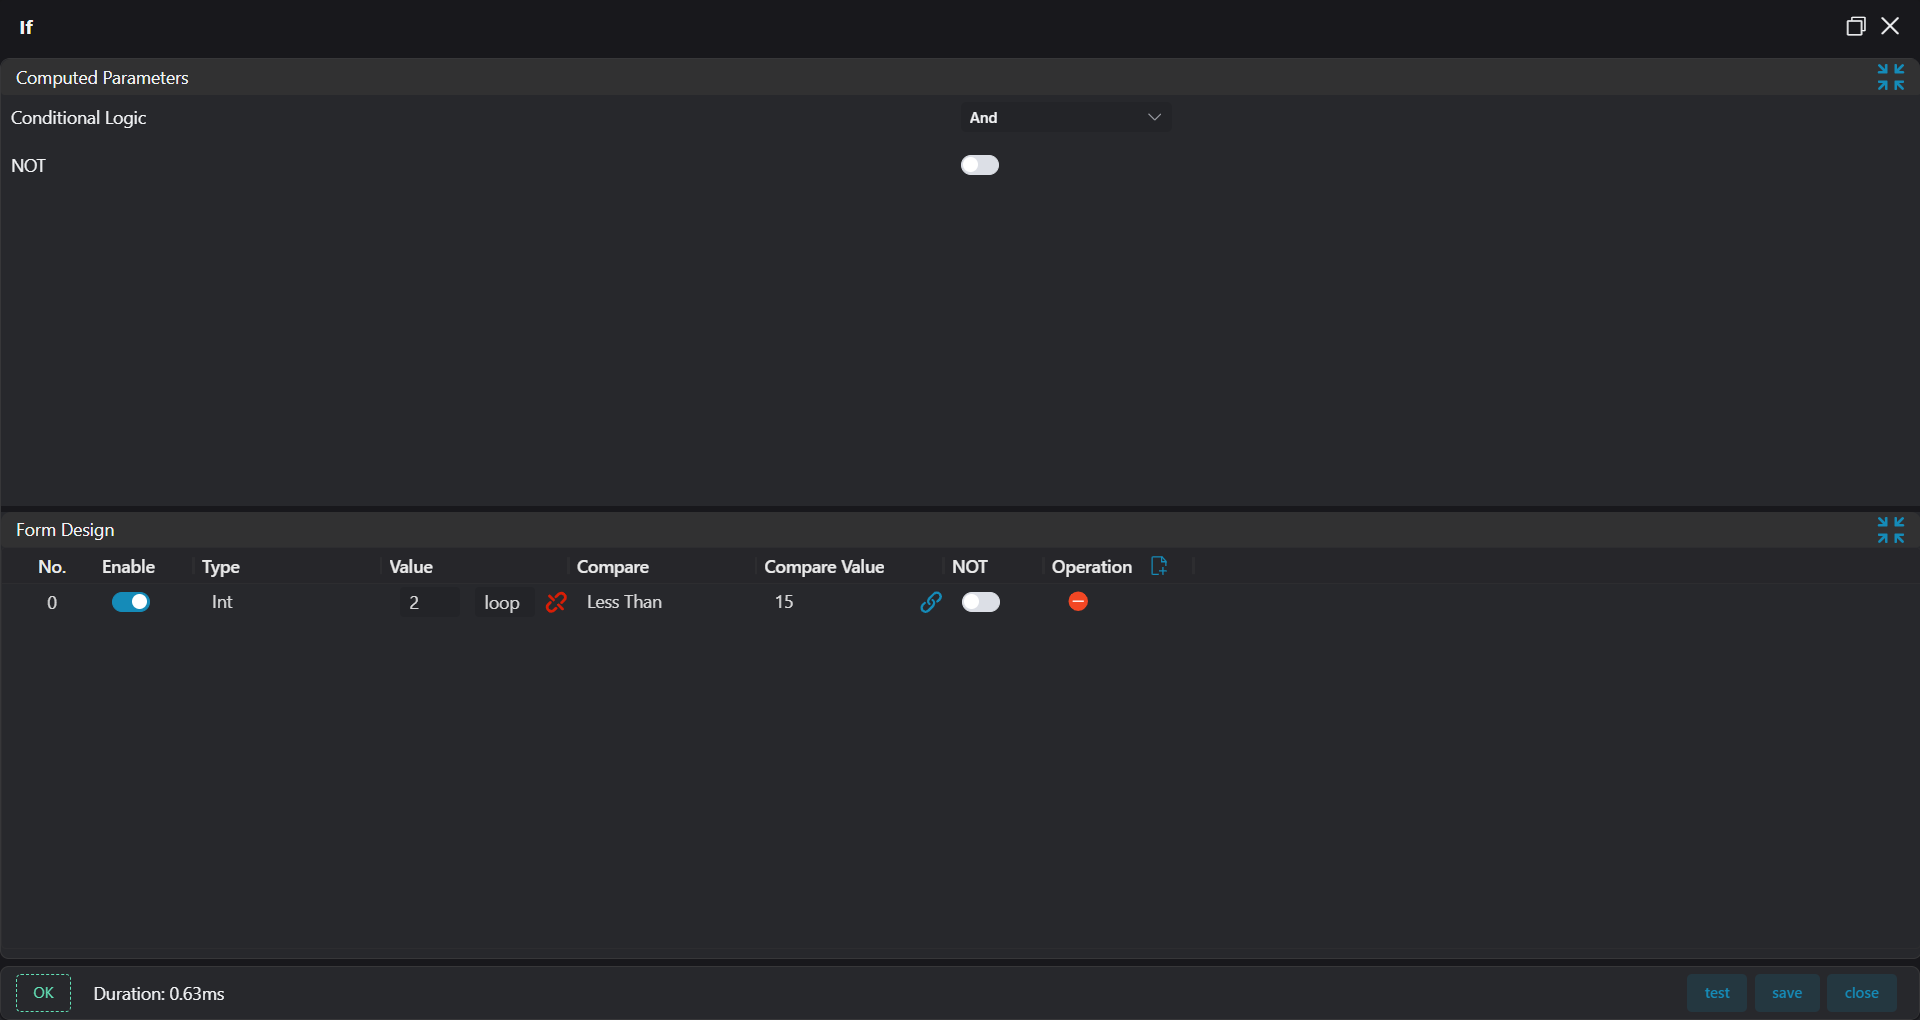Viewport: 1920px width, 1020px height.
Task: Click the Value input field showing 2
Action: tap(428, 602)
